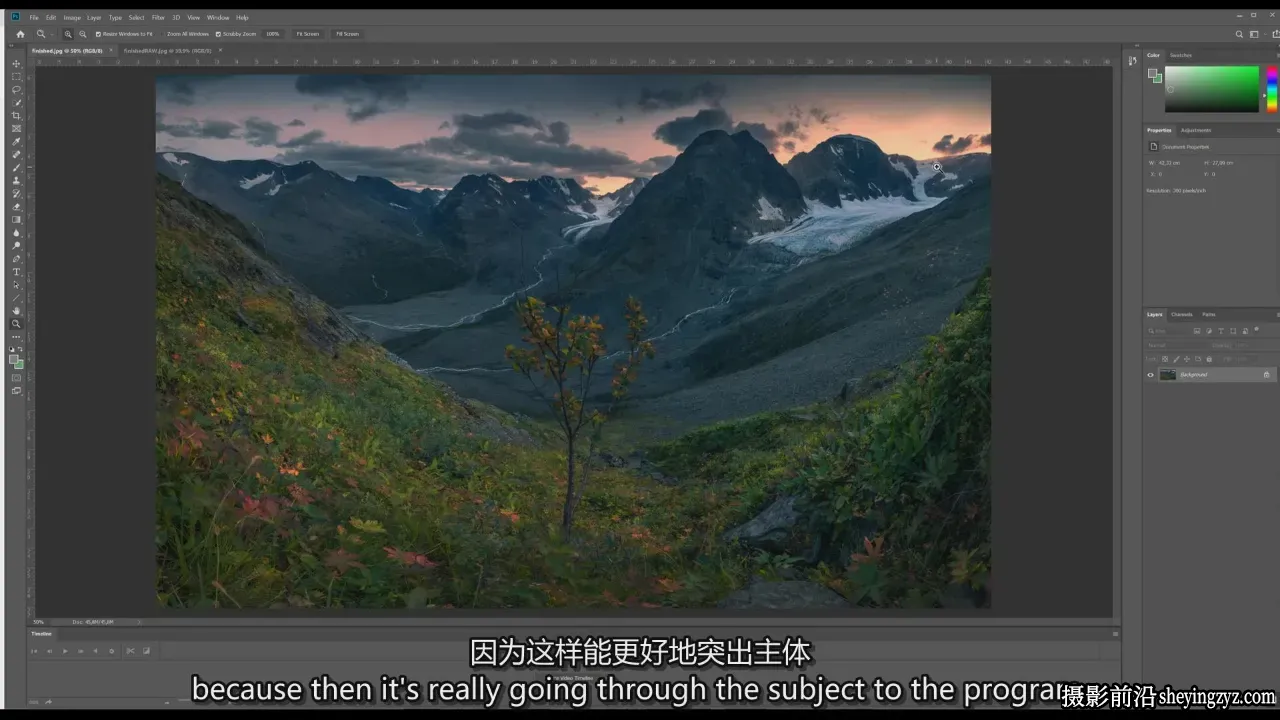Click the foreground color swatch in toolbar

click(14, 360)
